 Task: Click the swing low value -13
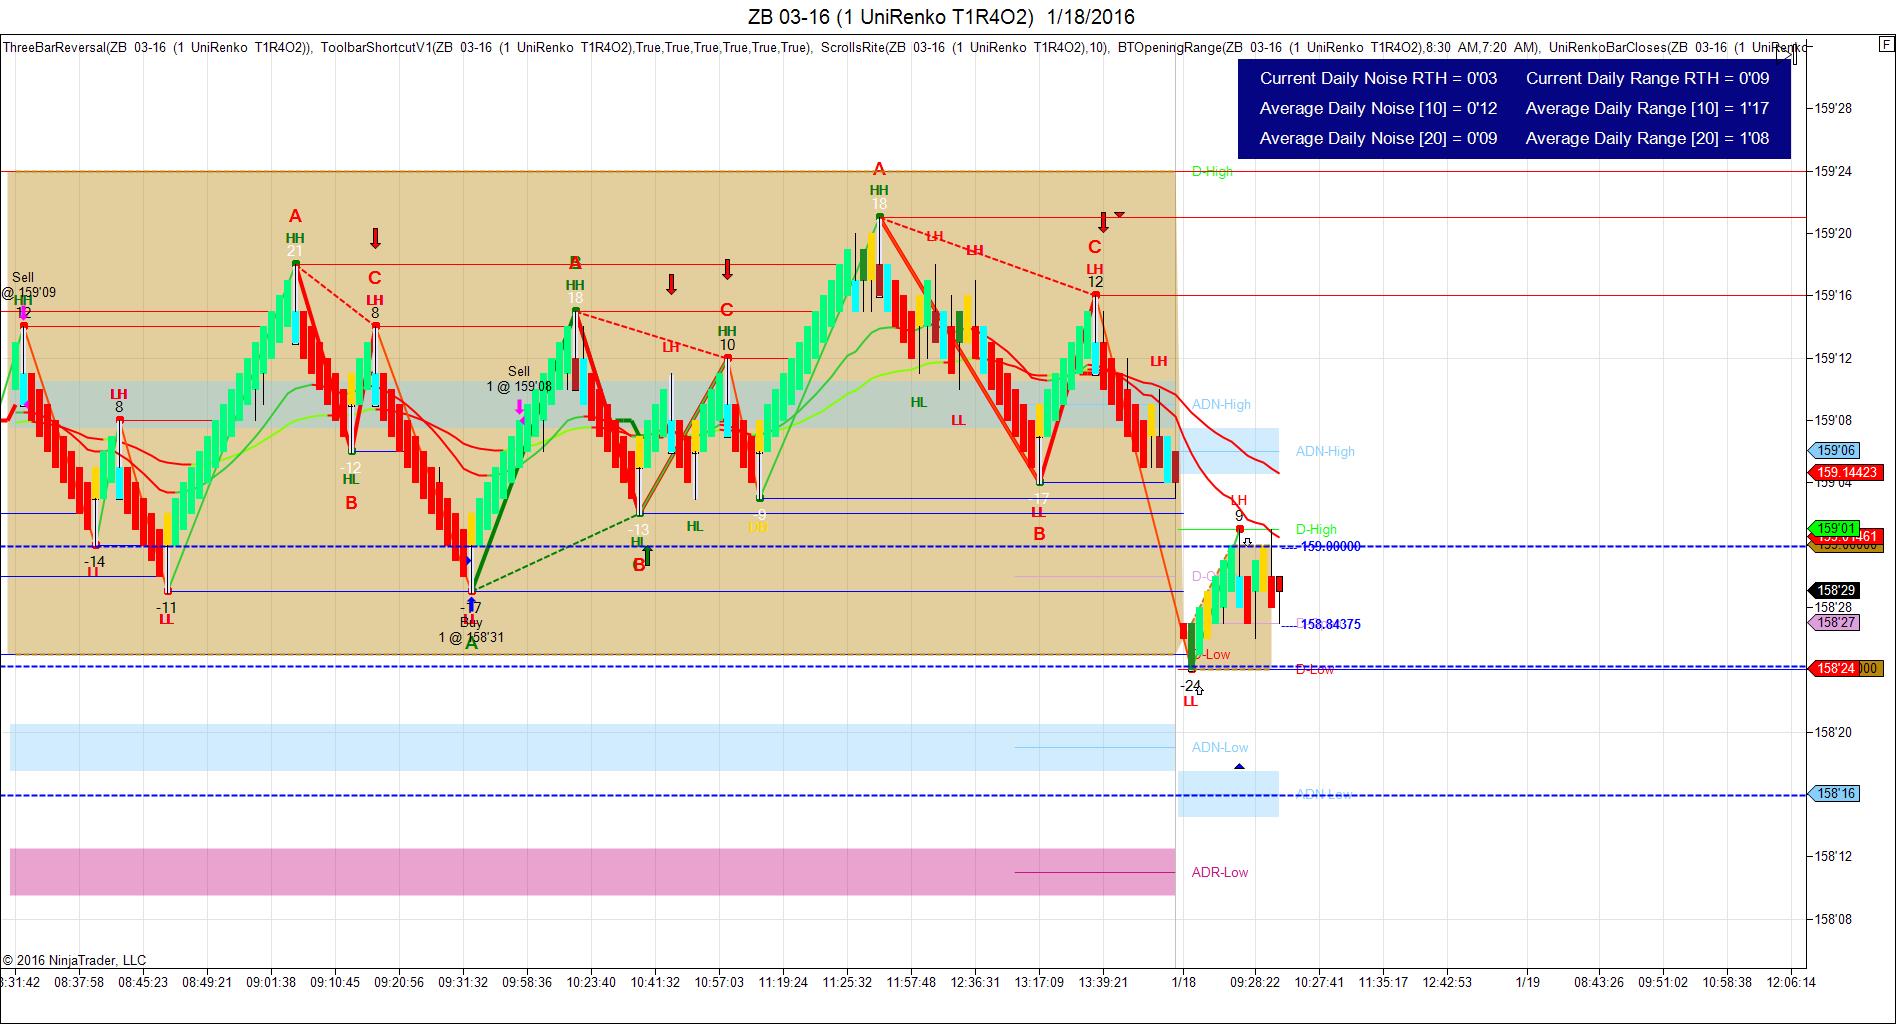point(638,530)
